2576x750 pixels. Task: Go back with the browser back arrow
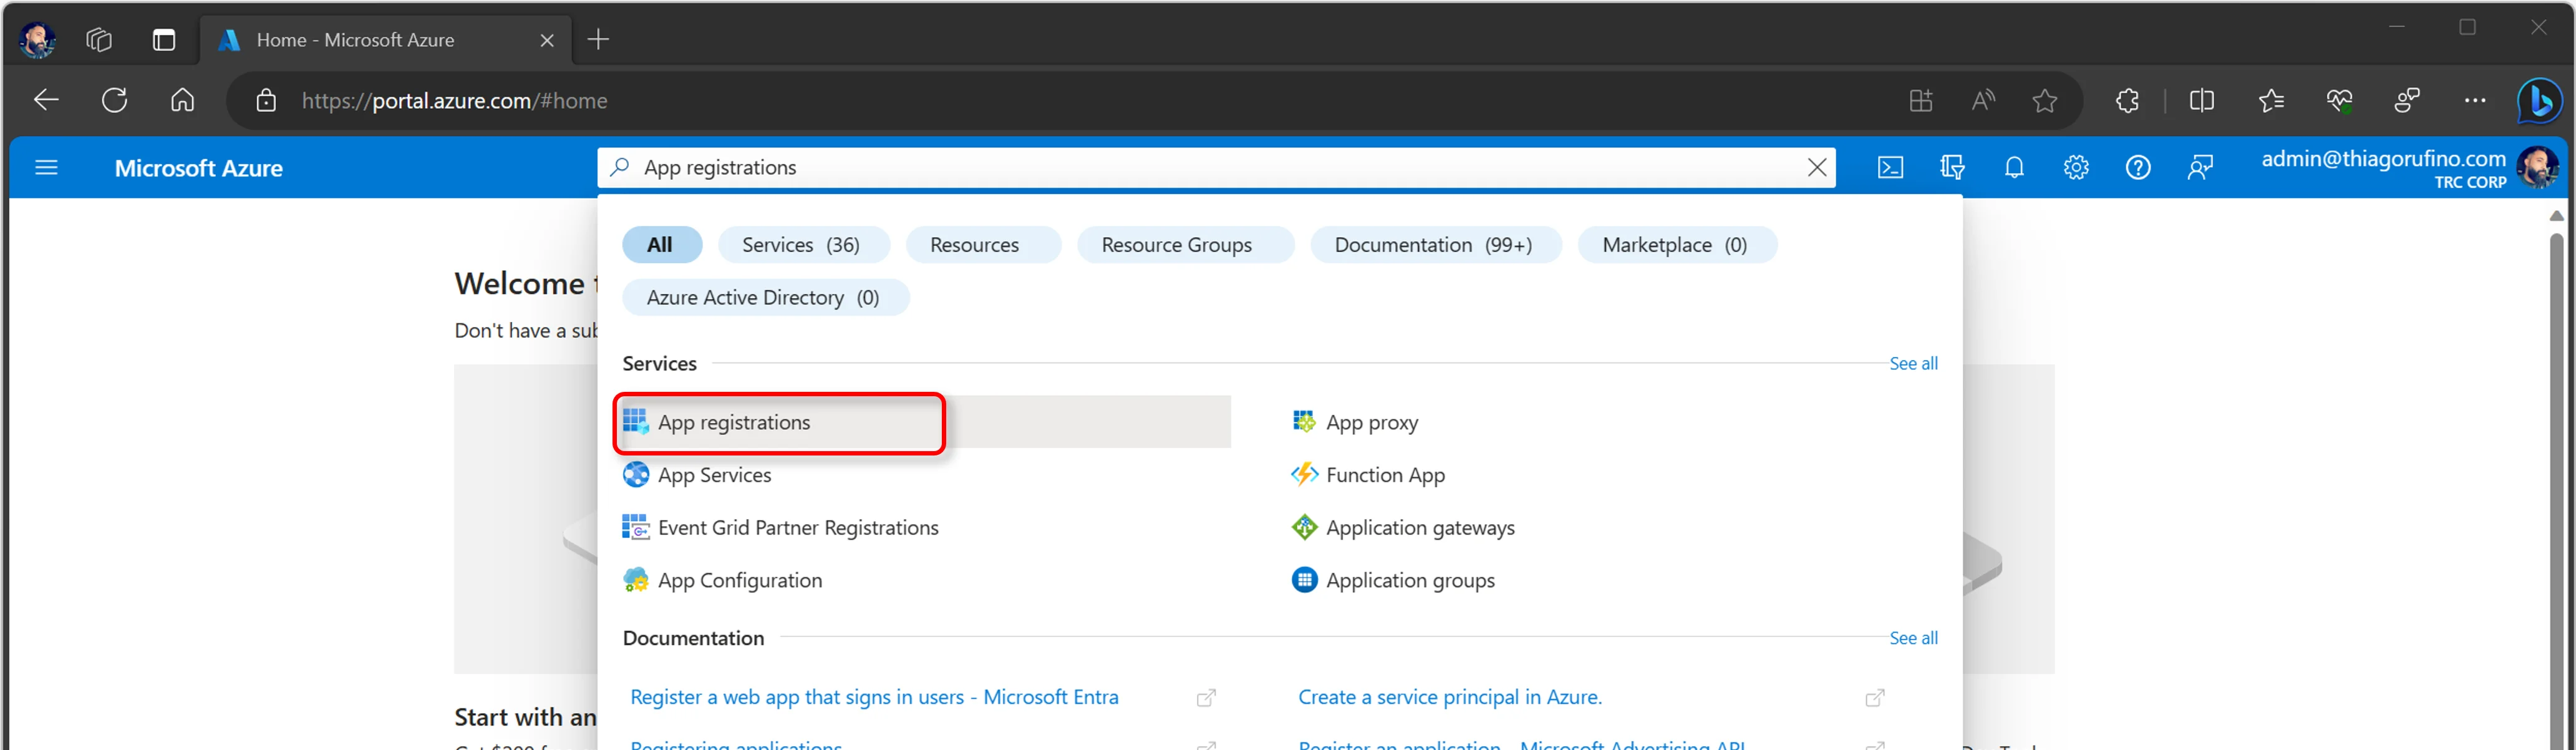tap(46, 100)
